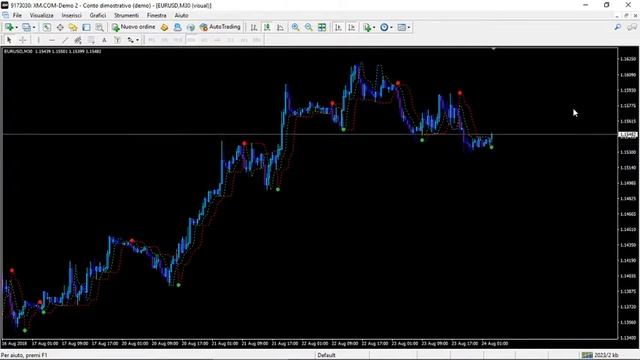Switch to the M15 timeframe
This screenshot has width=640, height=360.
[178, 40]
